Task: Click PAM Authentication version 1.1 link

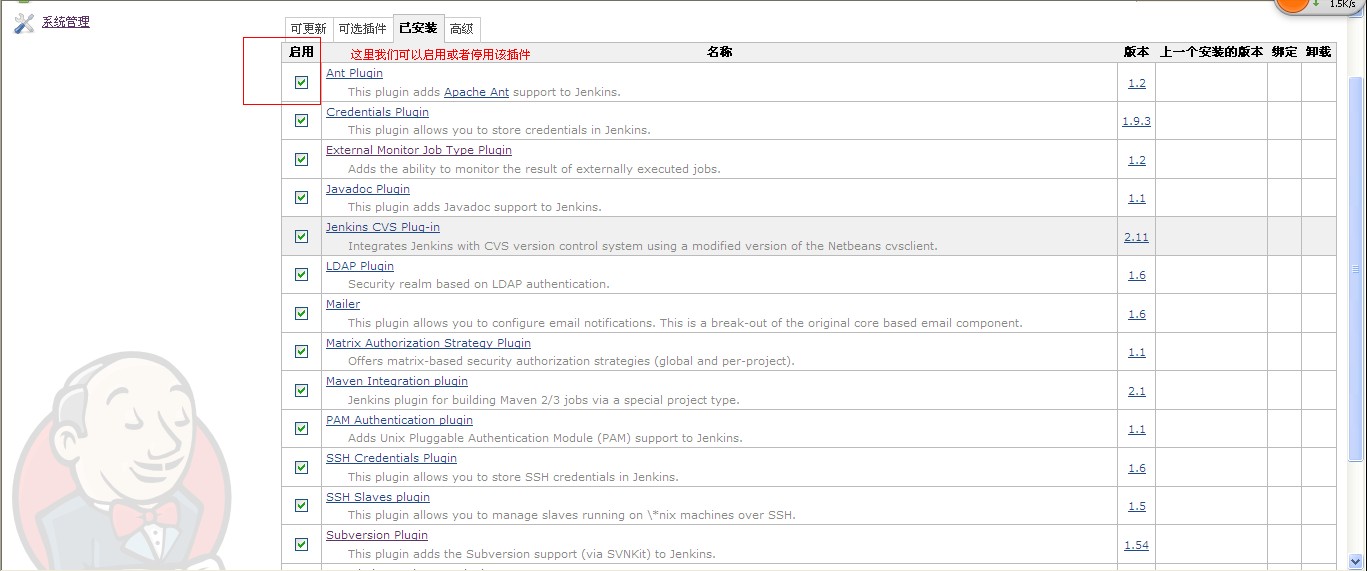Action: point(1137,429)
